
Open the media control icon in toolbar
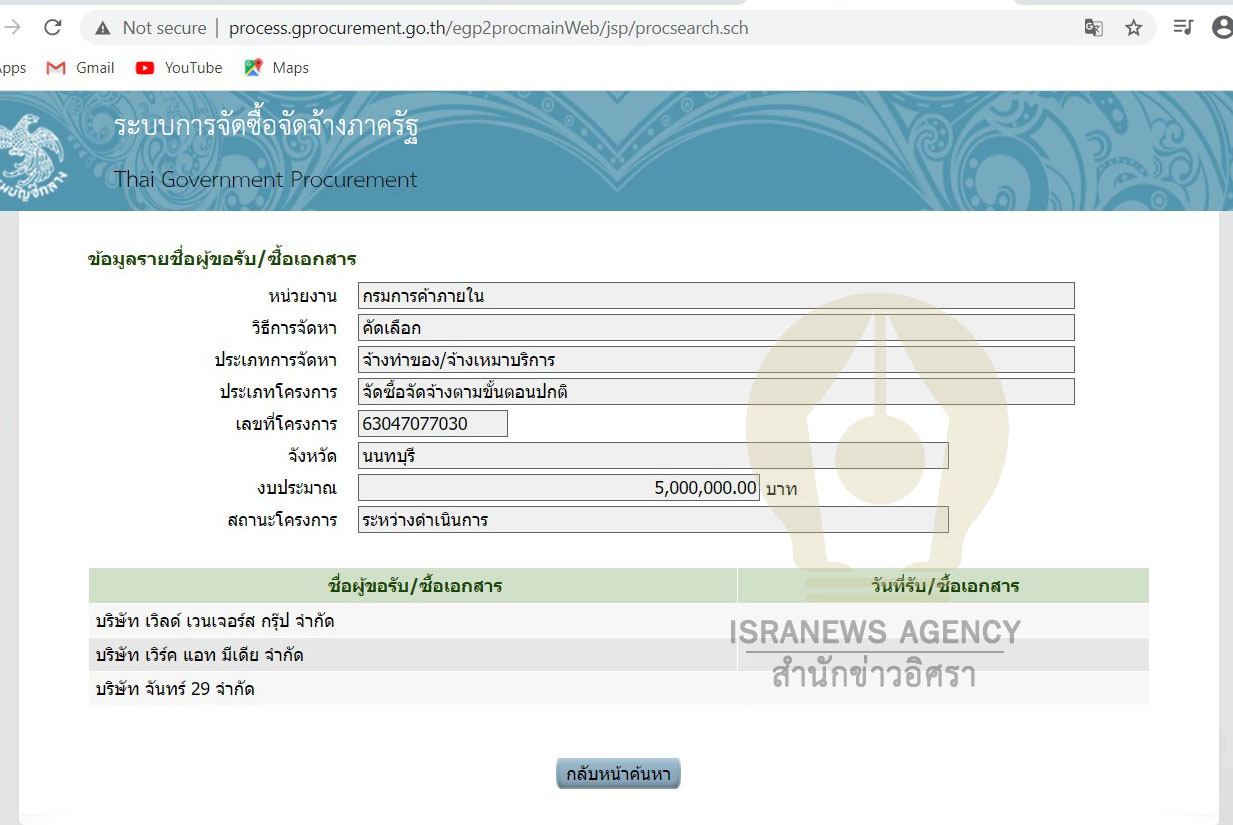1183,28
